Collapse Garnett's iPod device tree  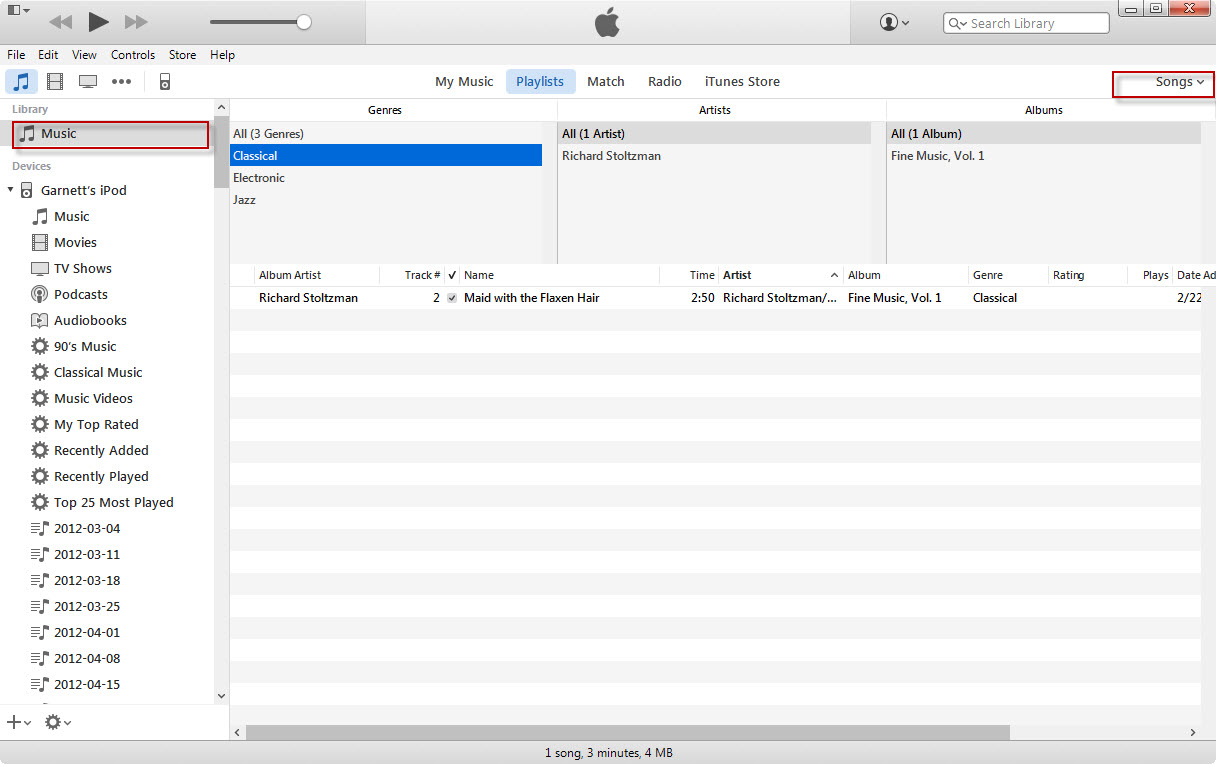[10, 190]
